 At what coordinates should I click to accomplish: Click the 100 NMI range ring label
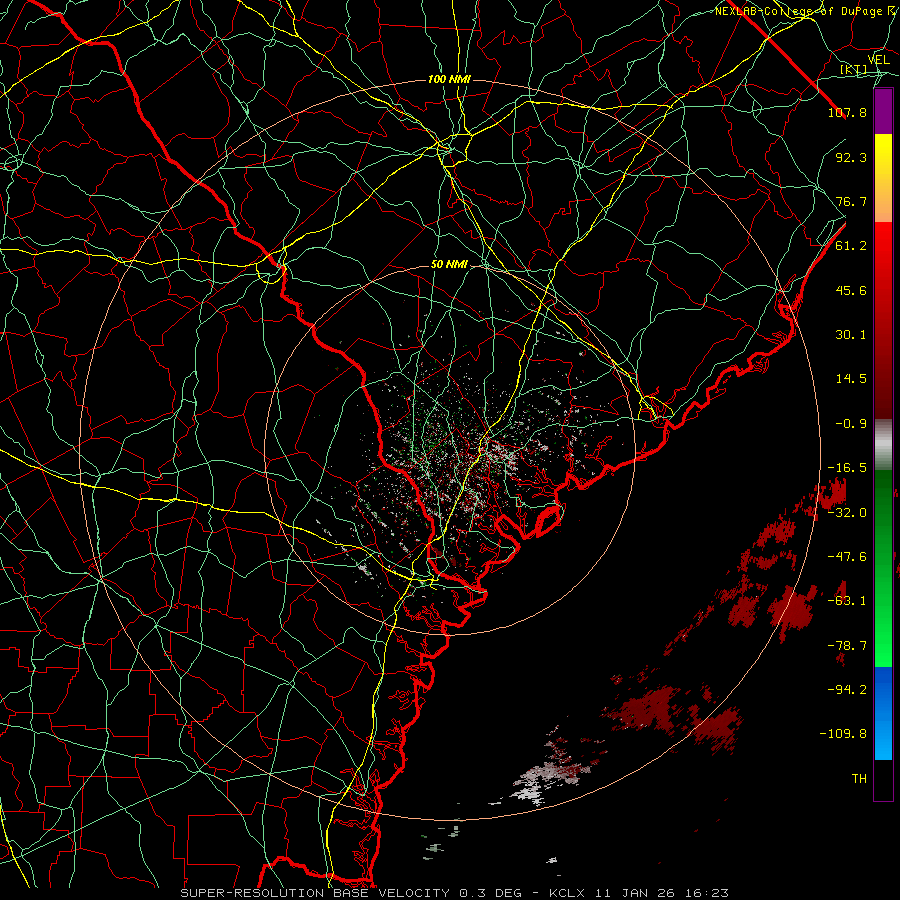point(449,79)
